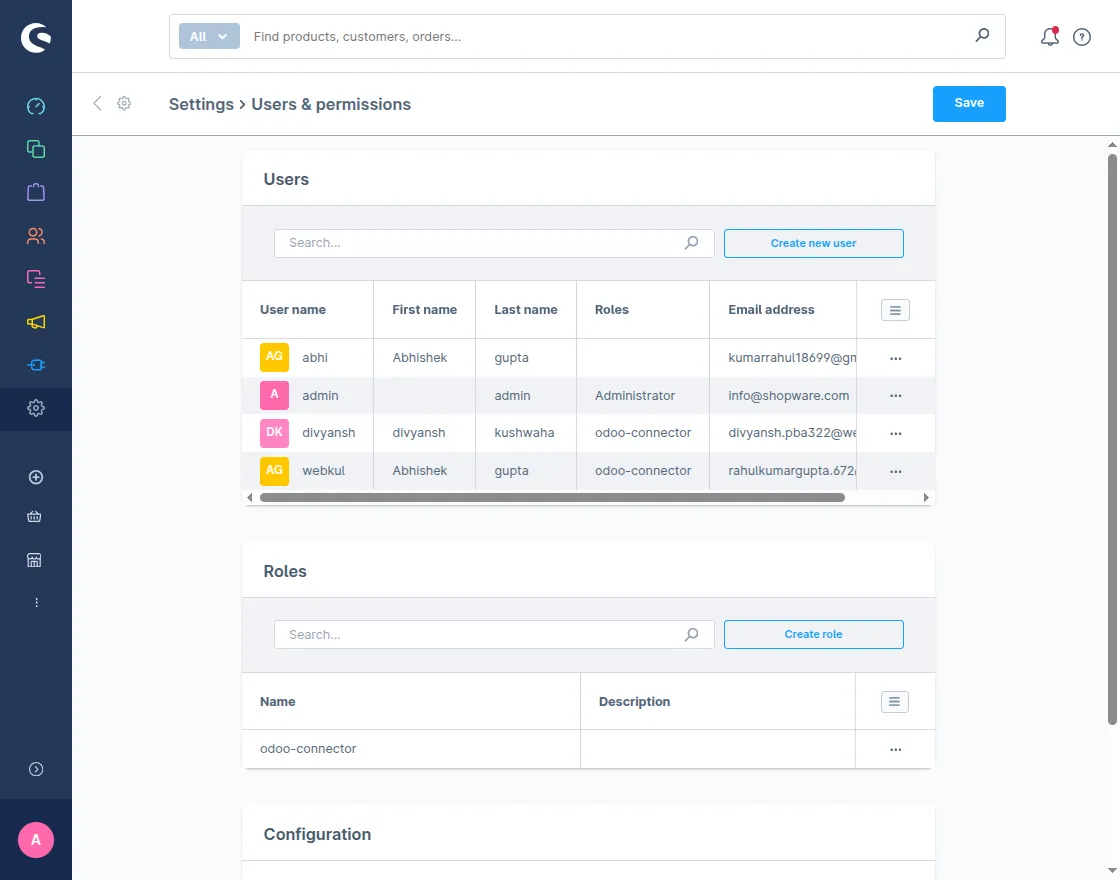Image resolution: width=1120 pixels, height=880 pixels.
Task: Open the All search filter dropdown
Action: click(209, 36)
